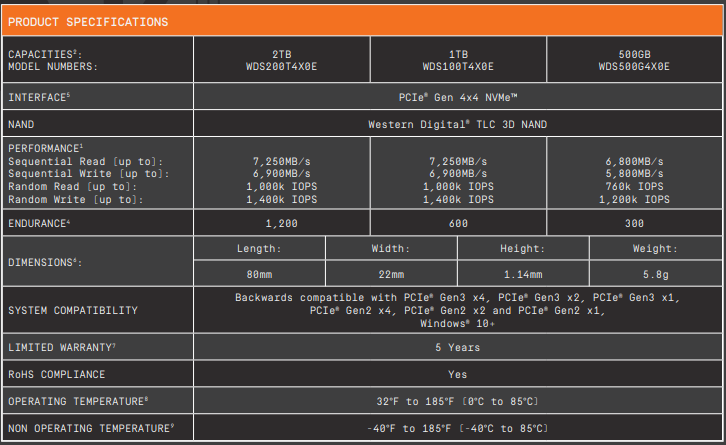Click the endurance value 600
Image resolution: width=726 pixels, height=445 pixels.
tap(457, 224)
